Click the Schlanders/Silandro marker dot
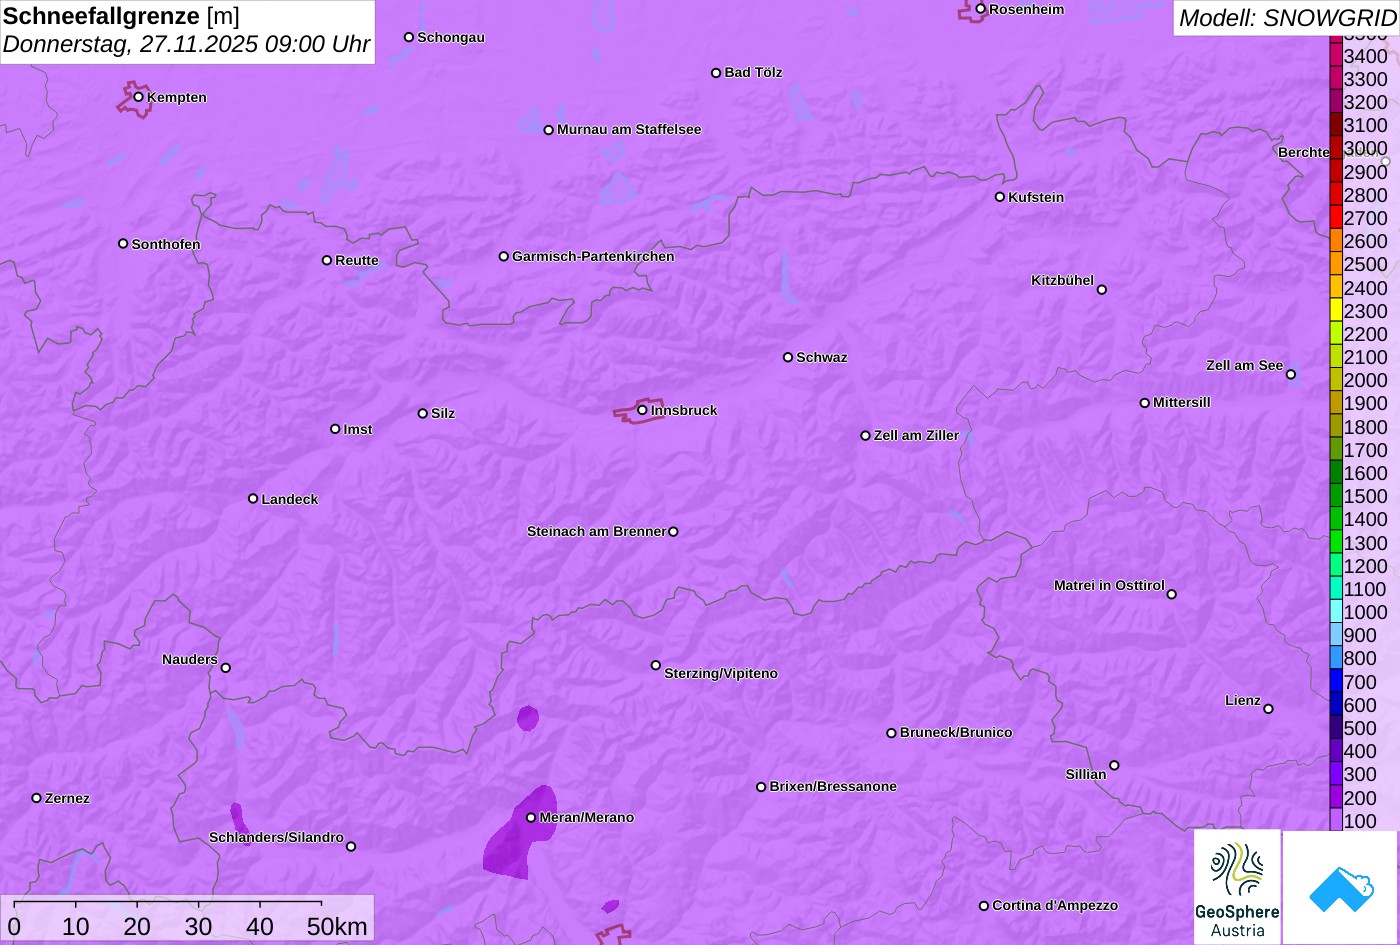Image resolution: width=1400 pixels, height=945 pixels. (351, 847)
